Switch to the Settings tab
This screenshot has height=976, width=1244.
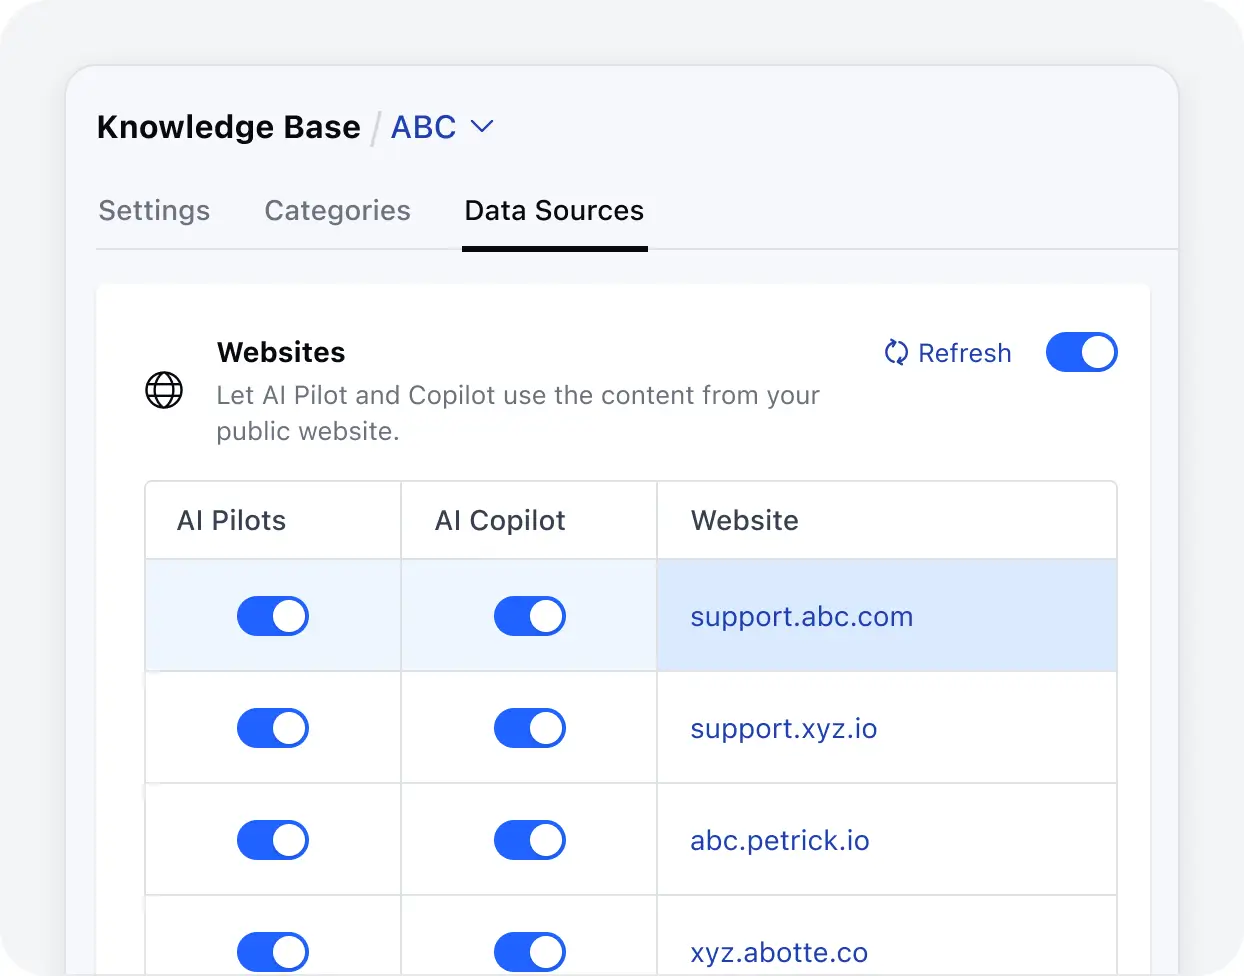154,210
